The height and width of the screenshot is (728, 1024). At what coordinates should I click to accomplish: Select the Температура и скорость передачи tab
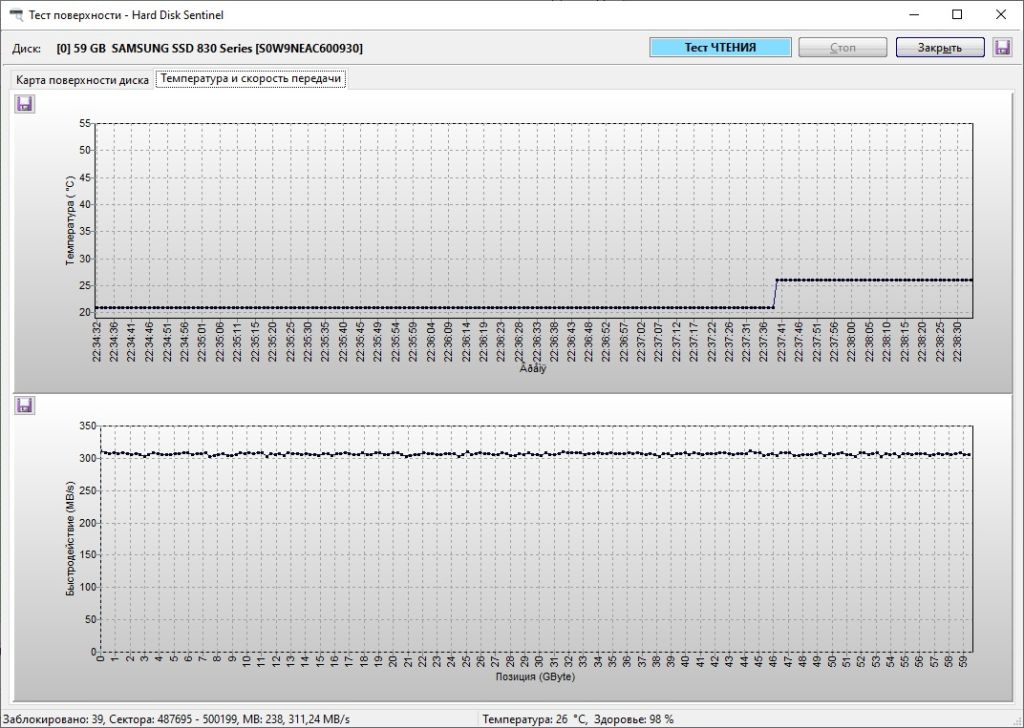pos(251,78)
